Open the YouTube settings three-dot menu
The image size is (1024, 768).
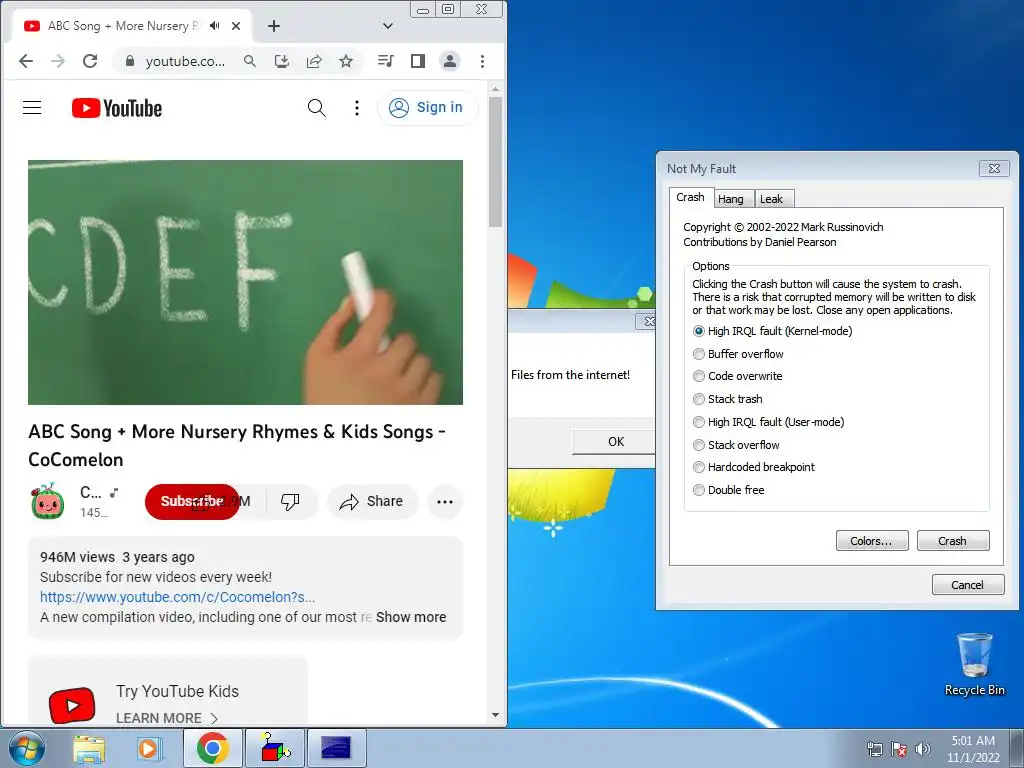tap(357, 108)
